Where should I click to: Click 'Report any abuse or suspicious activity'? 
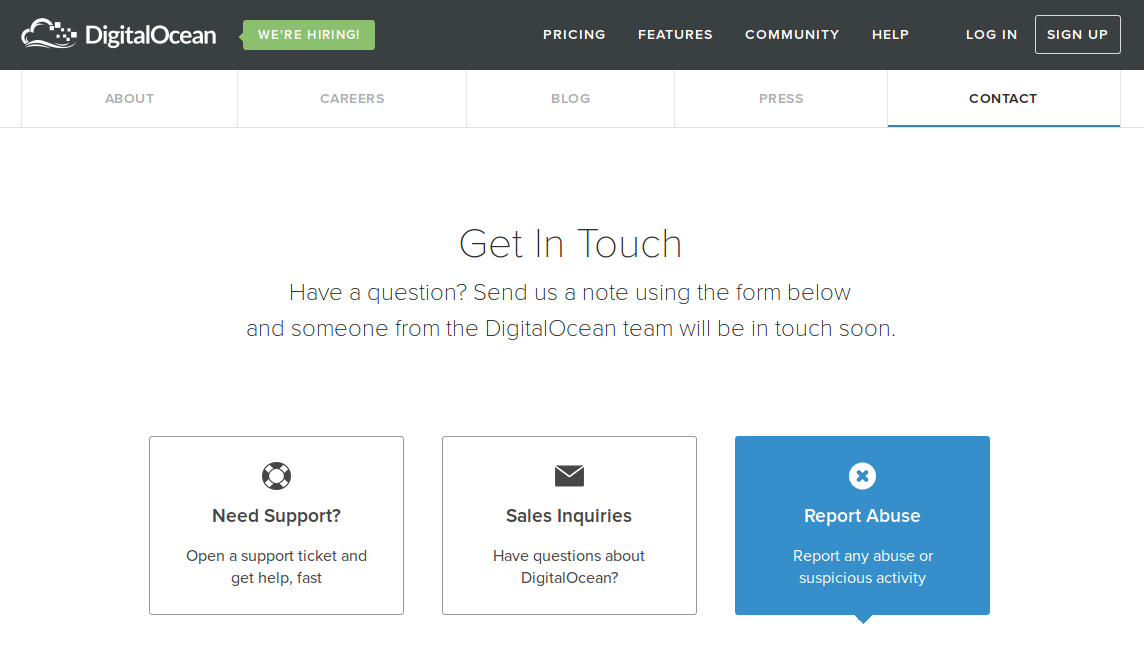[862, 567]
